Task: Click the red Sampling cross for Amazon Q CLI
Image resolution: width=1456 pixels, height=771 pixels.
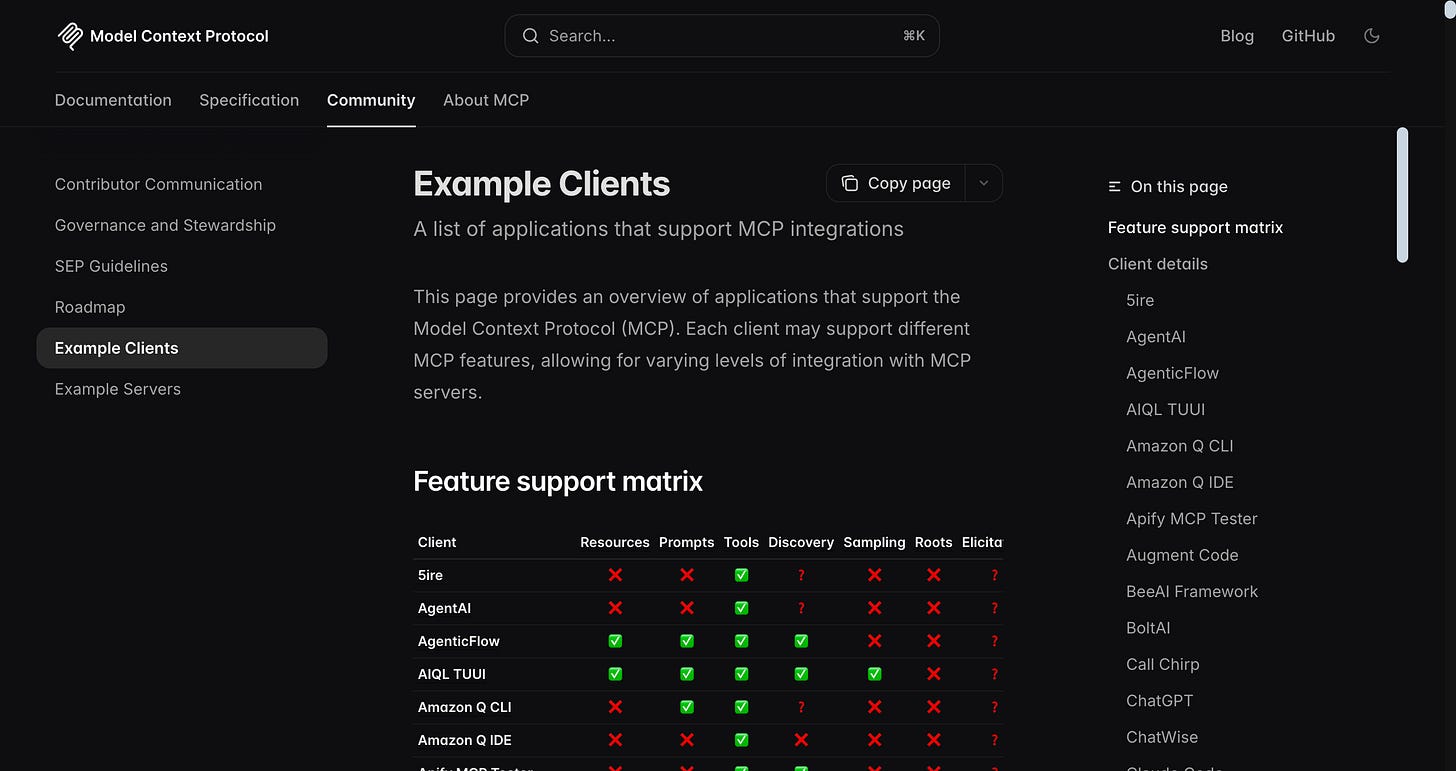Action: (x=874, y=707)
